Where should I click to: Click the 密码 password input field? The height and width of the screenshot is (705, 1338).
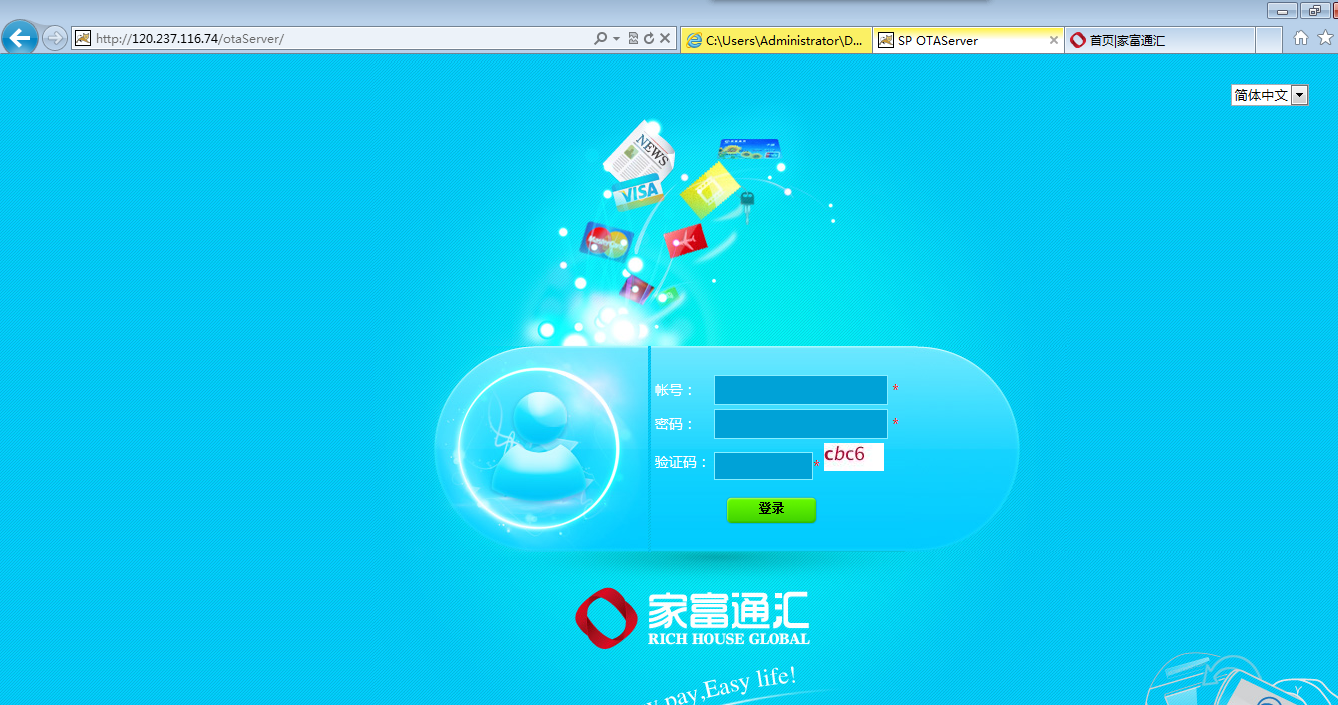[801, 424]
